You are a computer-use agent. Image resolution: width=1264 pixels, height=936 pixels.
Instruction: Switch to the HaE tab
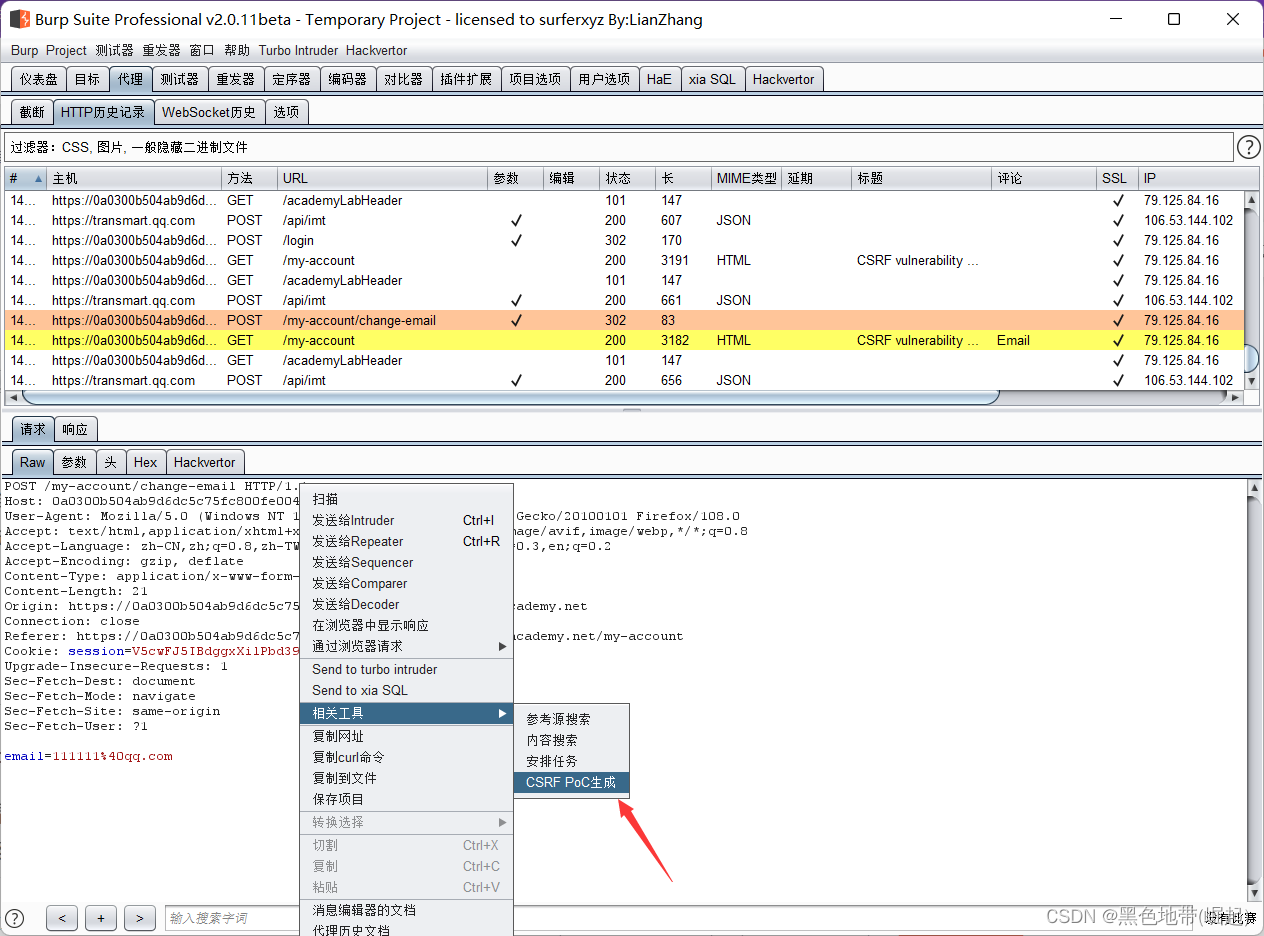pyautogui.click(x=660, y=79)
